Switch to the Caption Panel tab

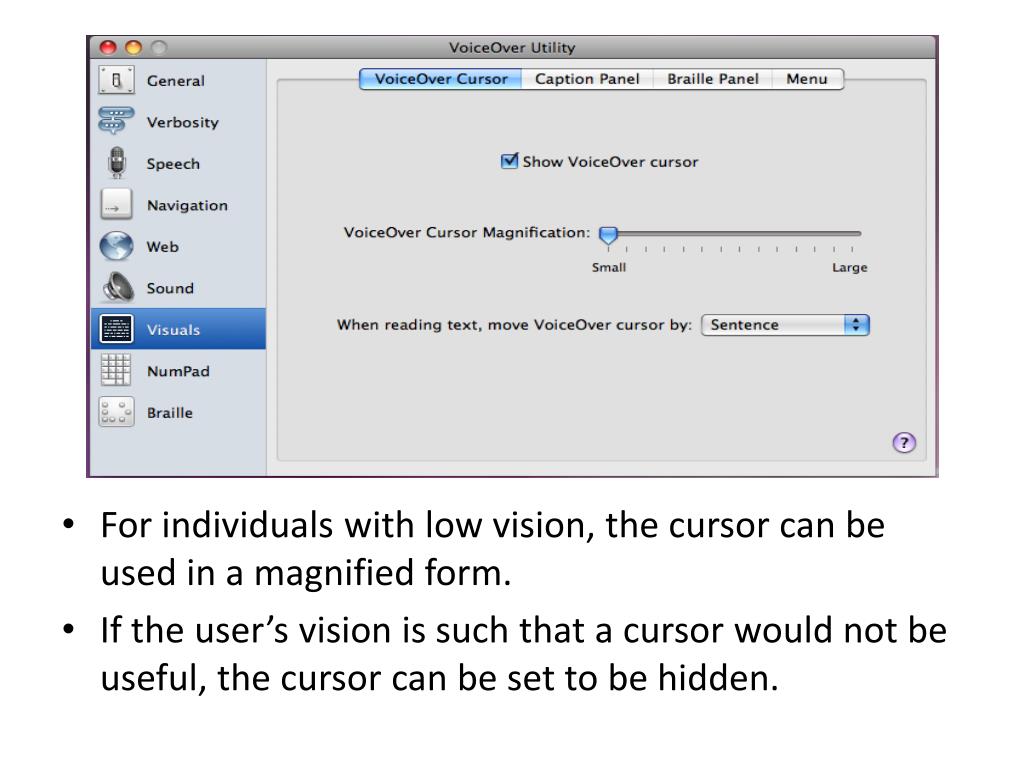[587, 79]
